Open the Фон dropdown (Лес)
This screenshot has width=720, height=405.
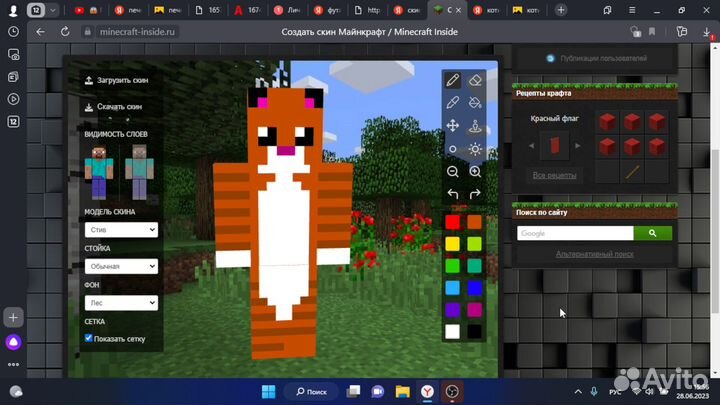(121, 303)
